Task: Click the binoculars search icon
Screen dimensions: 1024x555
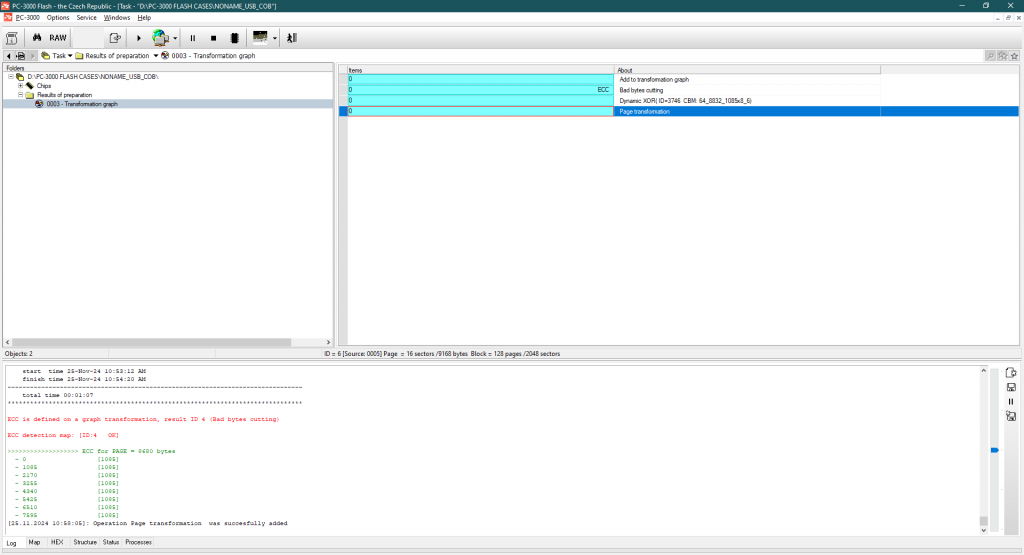Action: pyautogui.click(x=38, y=38)
